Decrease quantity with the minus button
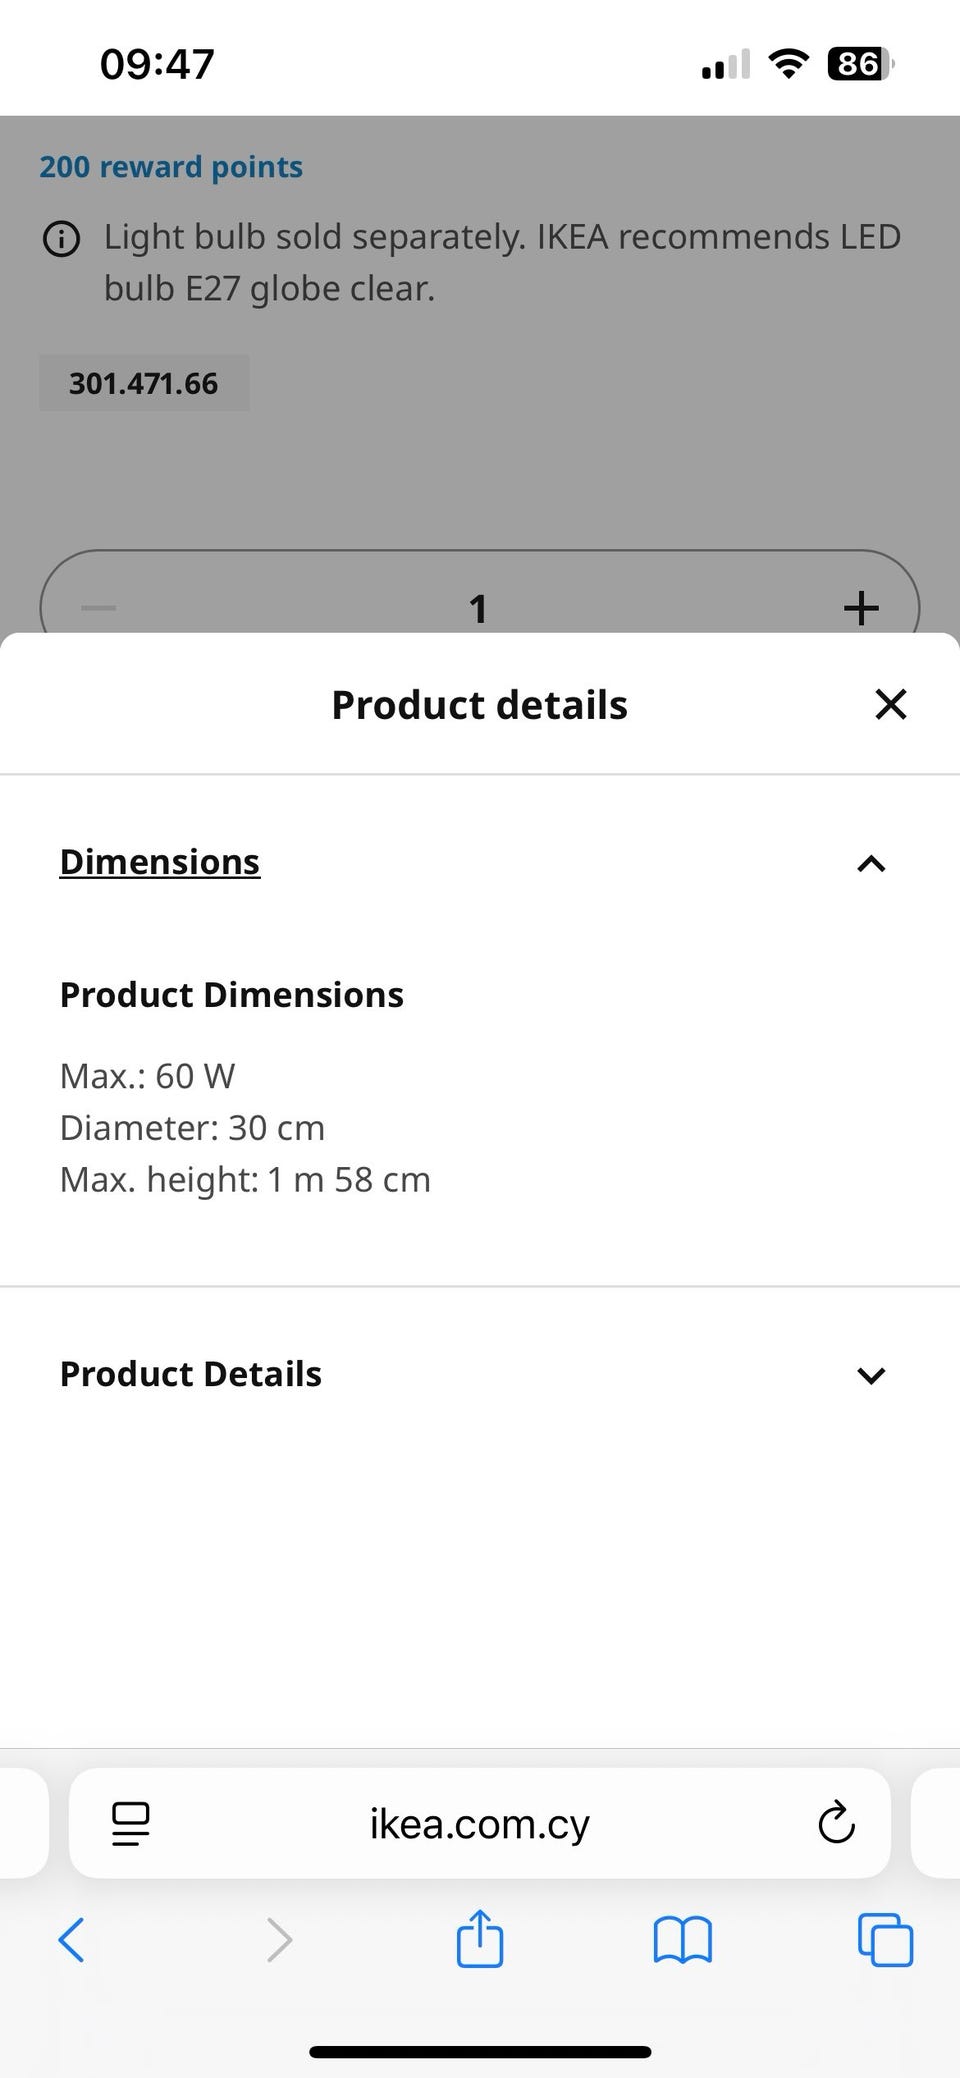 [x=98, y=608]
